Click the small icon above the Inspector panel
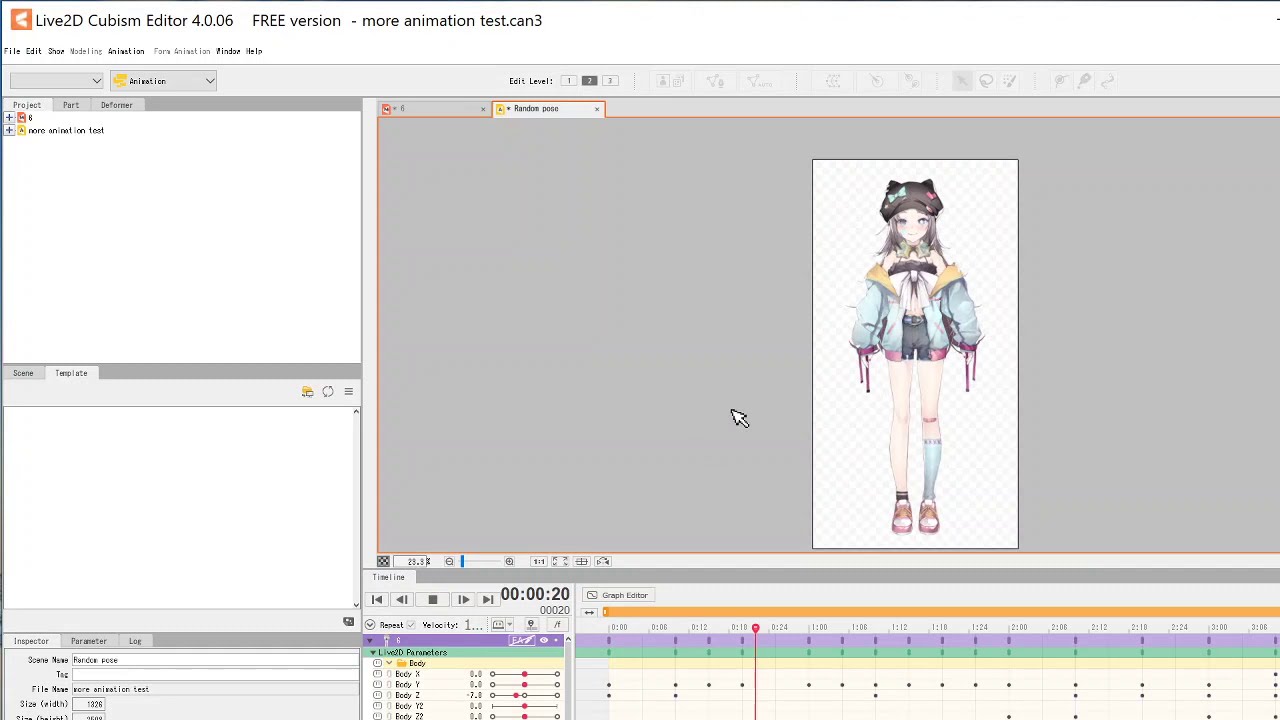The width and height of the screenshot is (1280, 720). coord(348,621)
